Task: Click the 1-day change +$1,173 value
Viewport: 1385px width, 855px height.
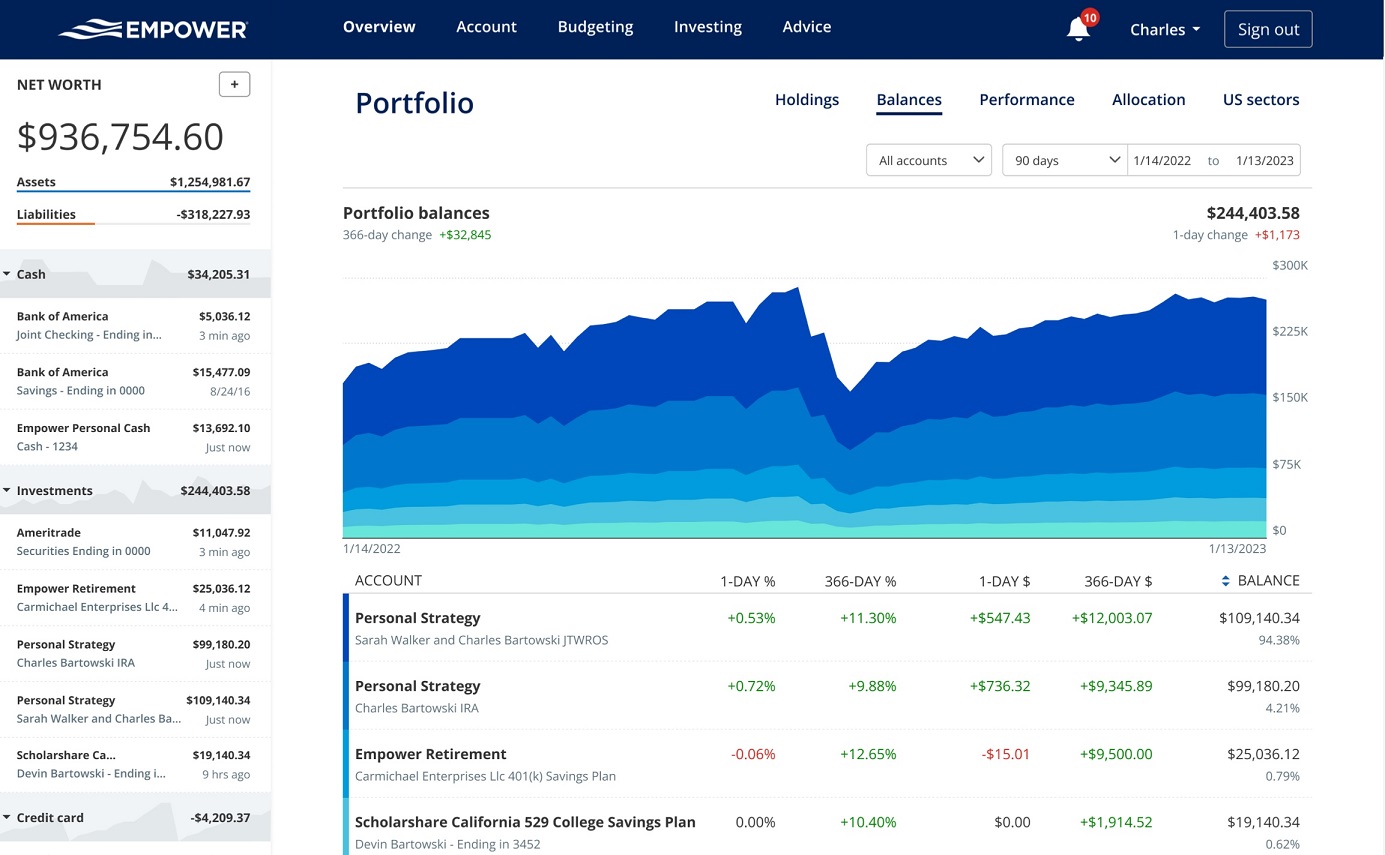Action: [1277, 235]
